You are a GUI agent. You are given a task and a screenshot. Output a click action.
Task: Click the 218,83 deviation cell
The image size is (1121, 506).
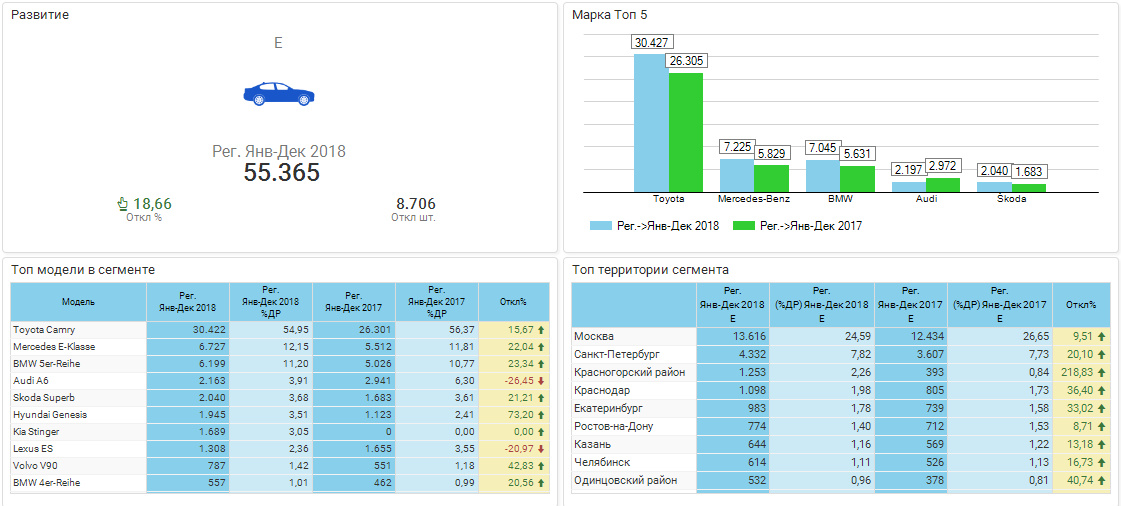pyautogui.click(x=1080, y=372)
